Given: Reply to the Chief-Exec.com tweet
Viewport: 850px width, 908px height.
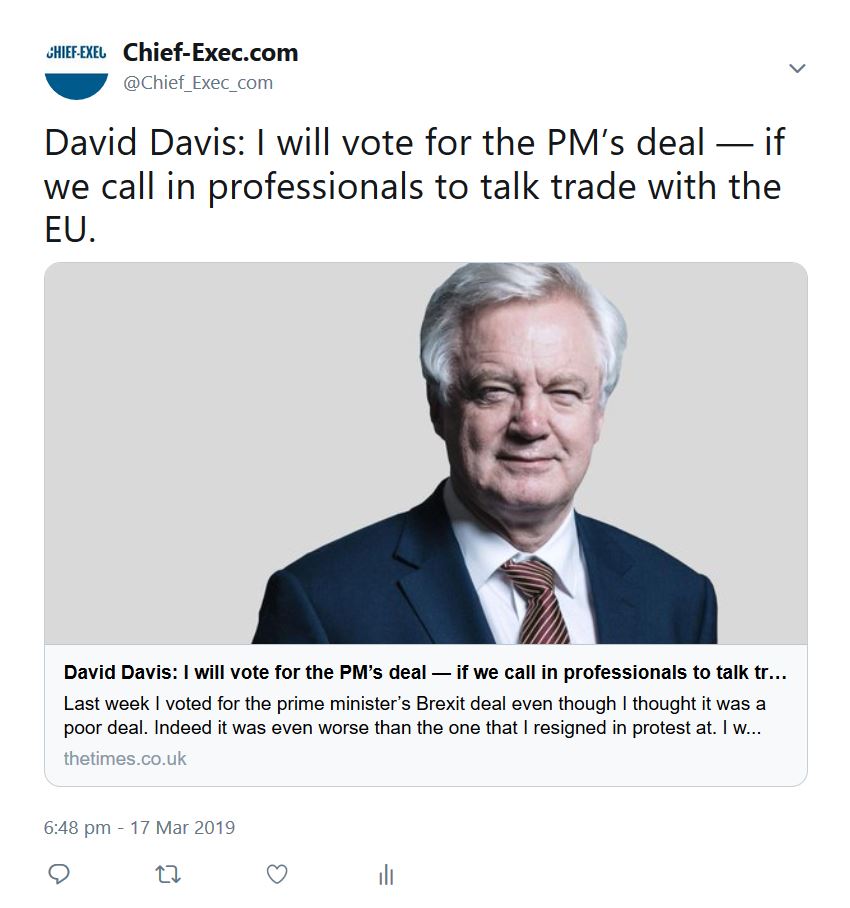Looking at the screenshot, I should point(59,874).
